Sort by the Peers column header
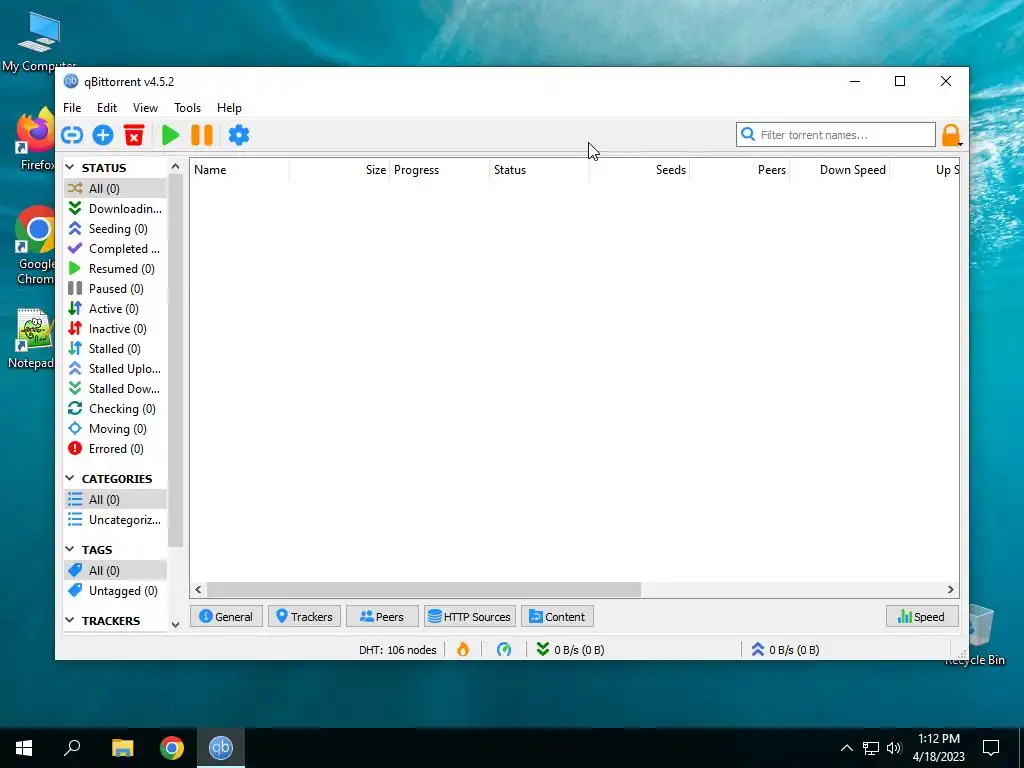 (739, 170)
